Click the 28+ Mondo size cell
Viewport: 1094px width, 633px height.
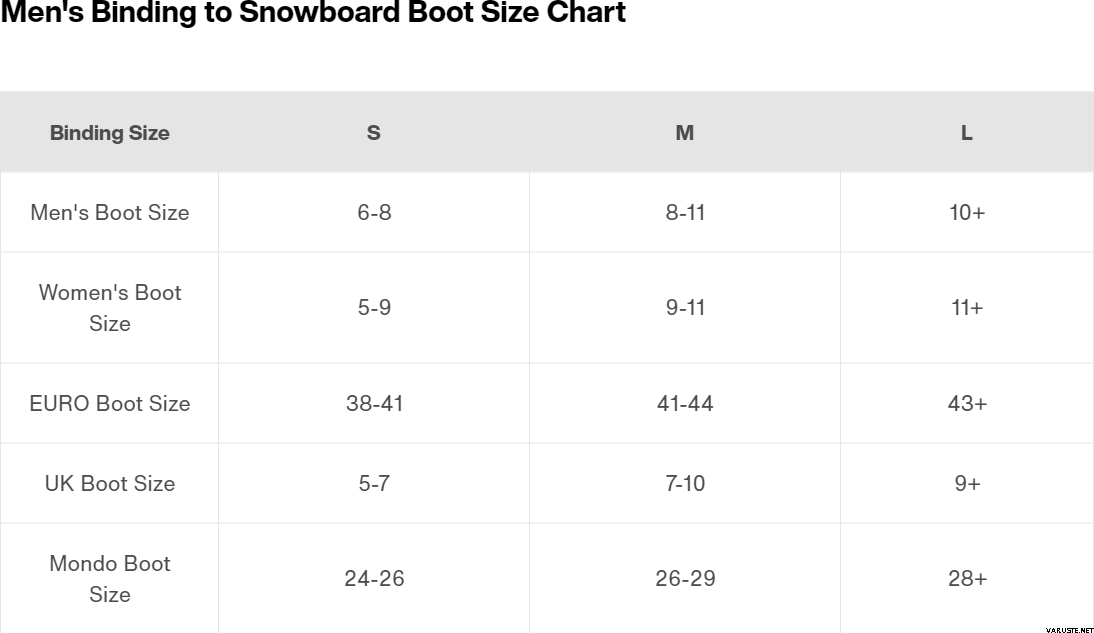(x=967, y=578)
